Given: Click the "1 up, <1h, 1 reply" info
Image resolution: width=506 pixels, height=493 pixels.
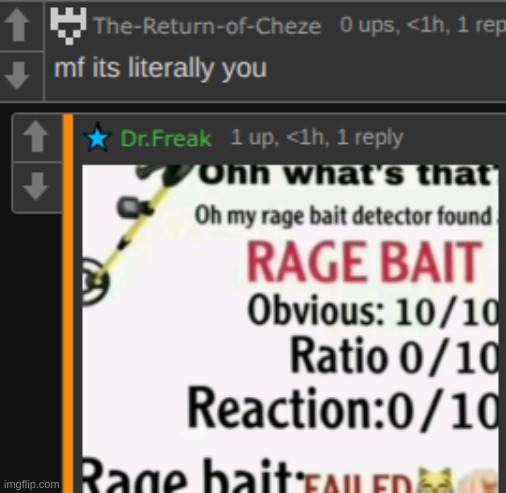Looking at the screenshot, I should coord(317,137).
